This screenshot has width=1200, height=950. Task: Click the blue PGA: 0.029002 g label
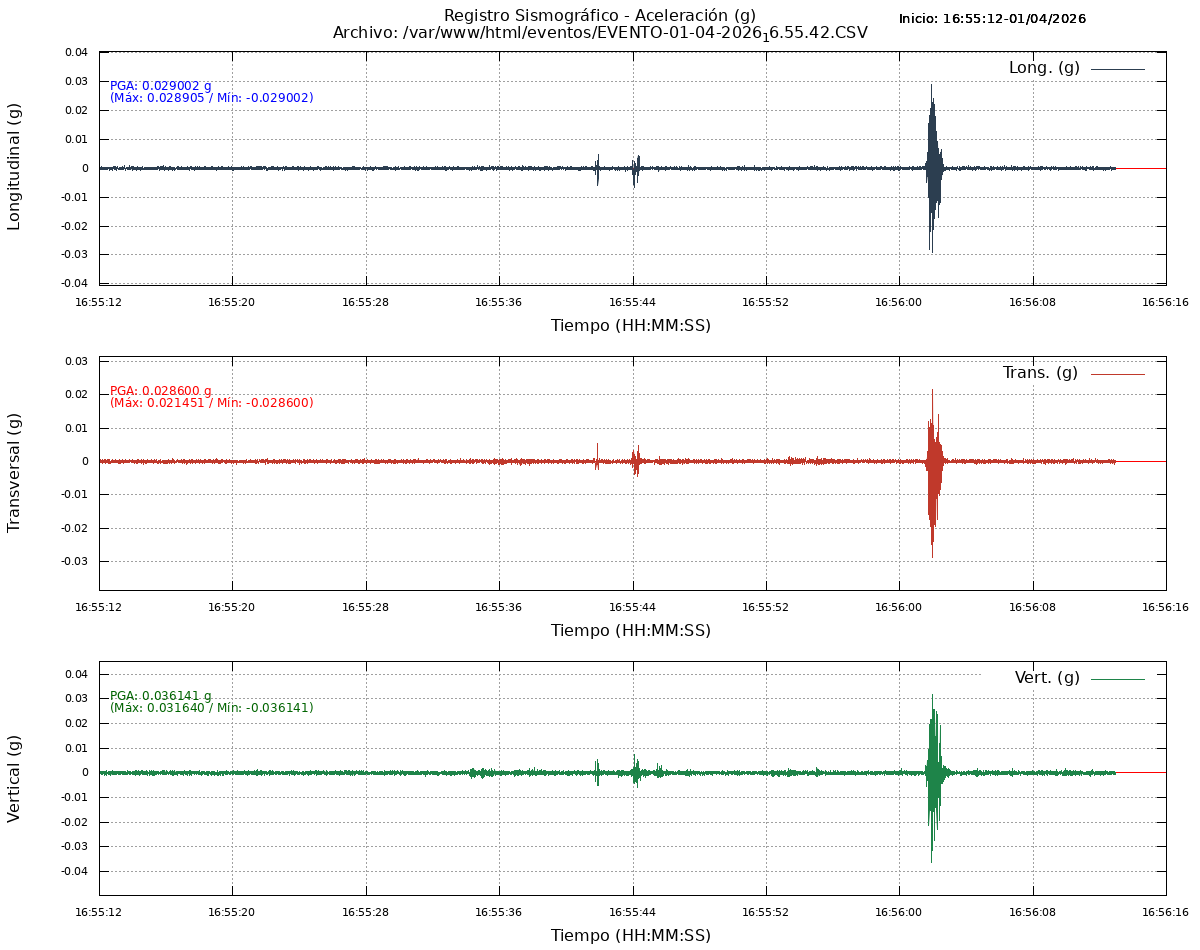coord(160,86)
